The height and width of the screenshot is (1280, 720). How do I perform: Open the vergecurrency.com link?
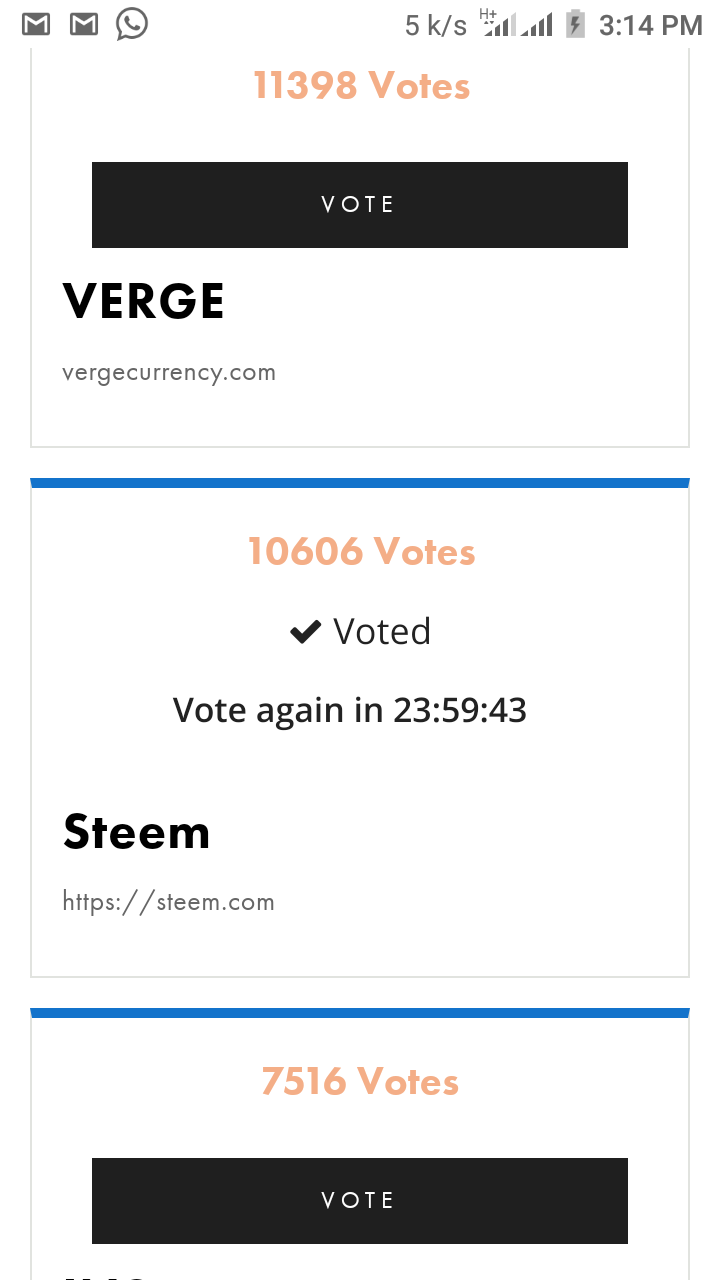pos(169,373)
